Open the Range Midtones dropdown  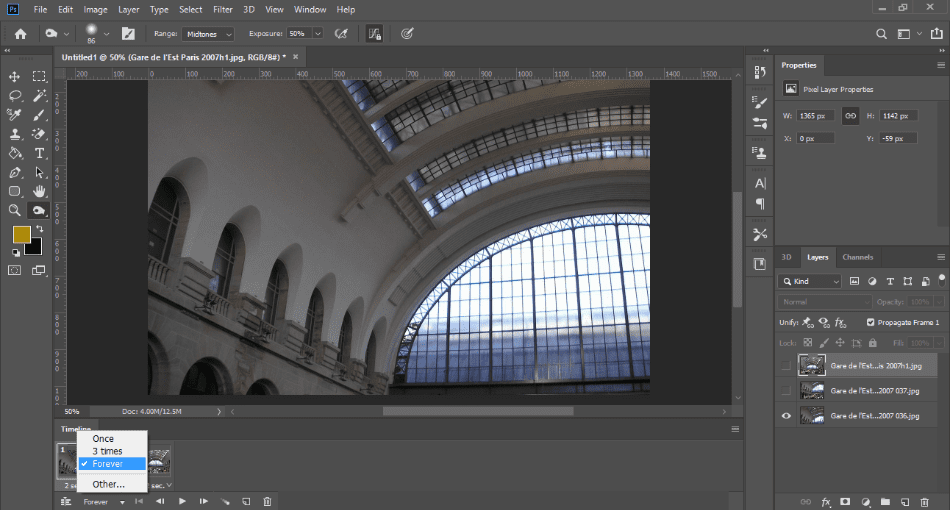coord(207,33)
